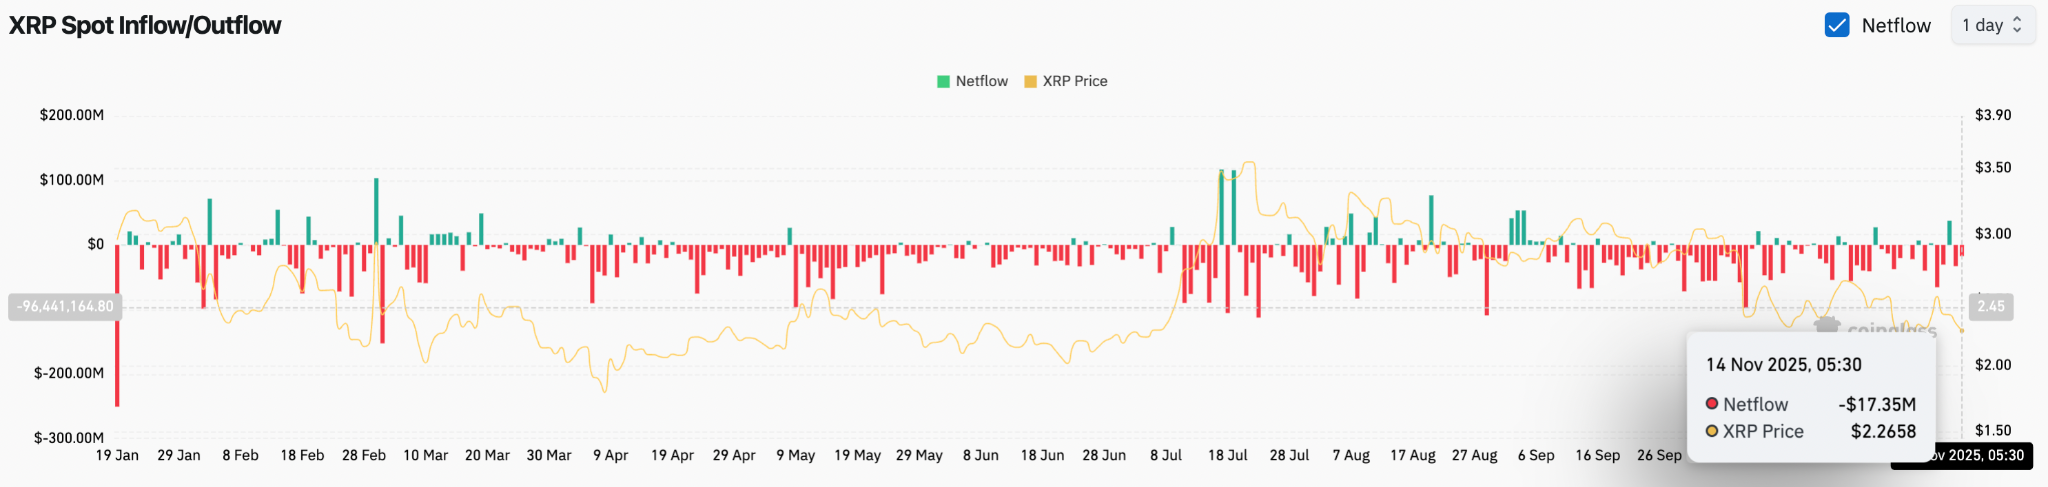Uncheck the Netflow checkbox
The height and width of the screenshot is (487, 2048).
pos(1836,25)
